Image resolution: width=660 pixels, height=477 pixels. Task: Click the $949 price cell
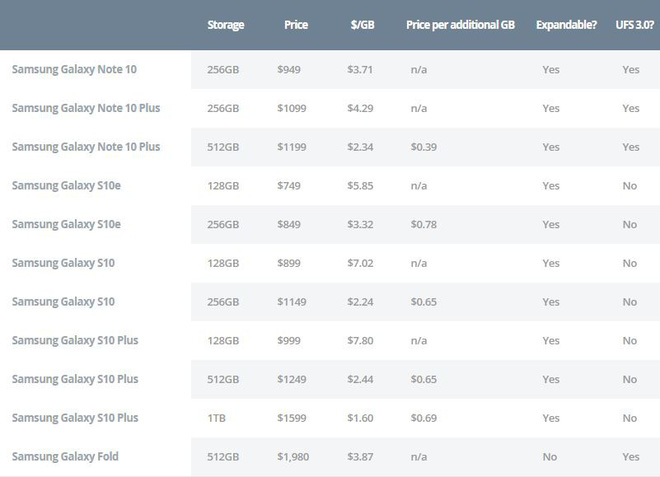click(289, 70)
